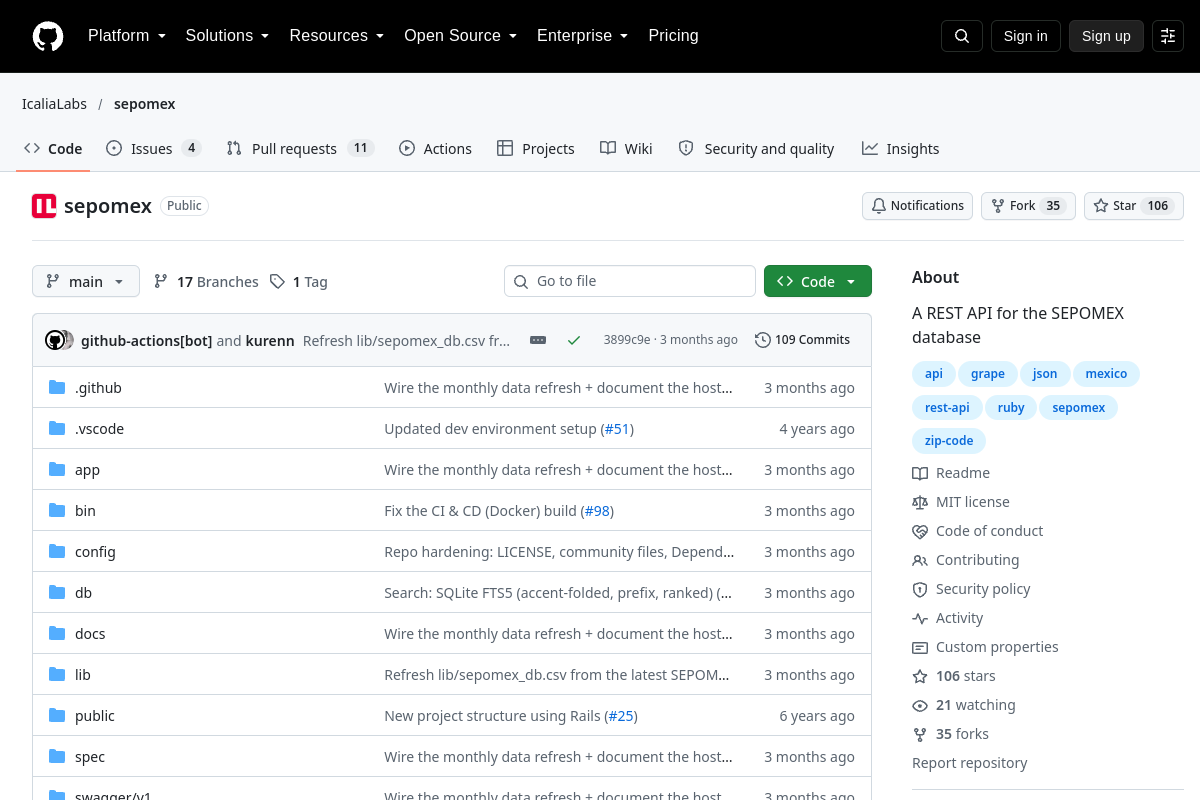Screen dimensions: 1200x800
Task: Open the Open Source menu
Action: coord(460,36)
